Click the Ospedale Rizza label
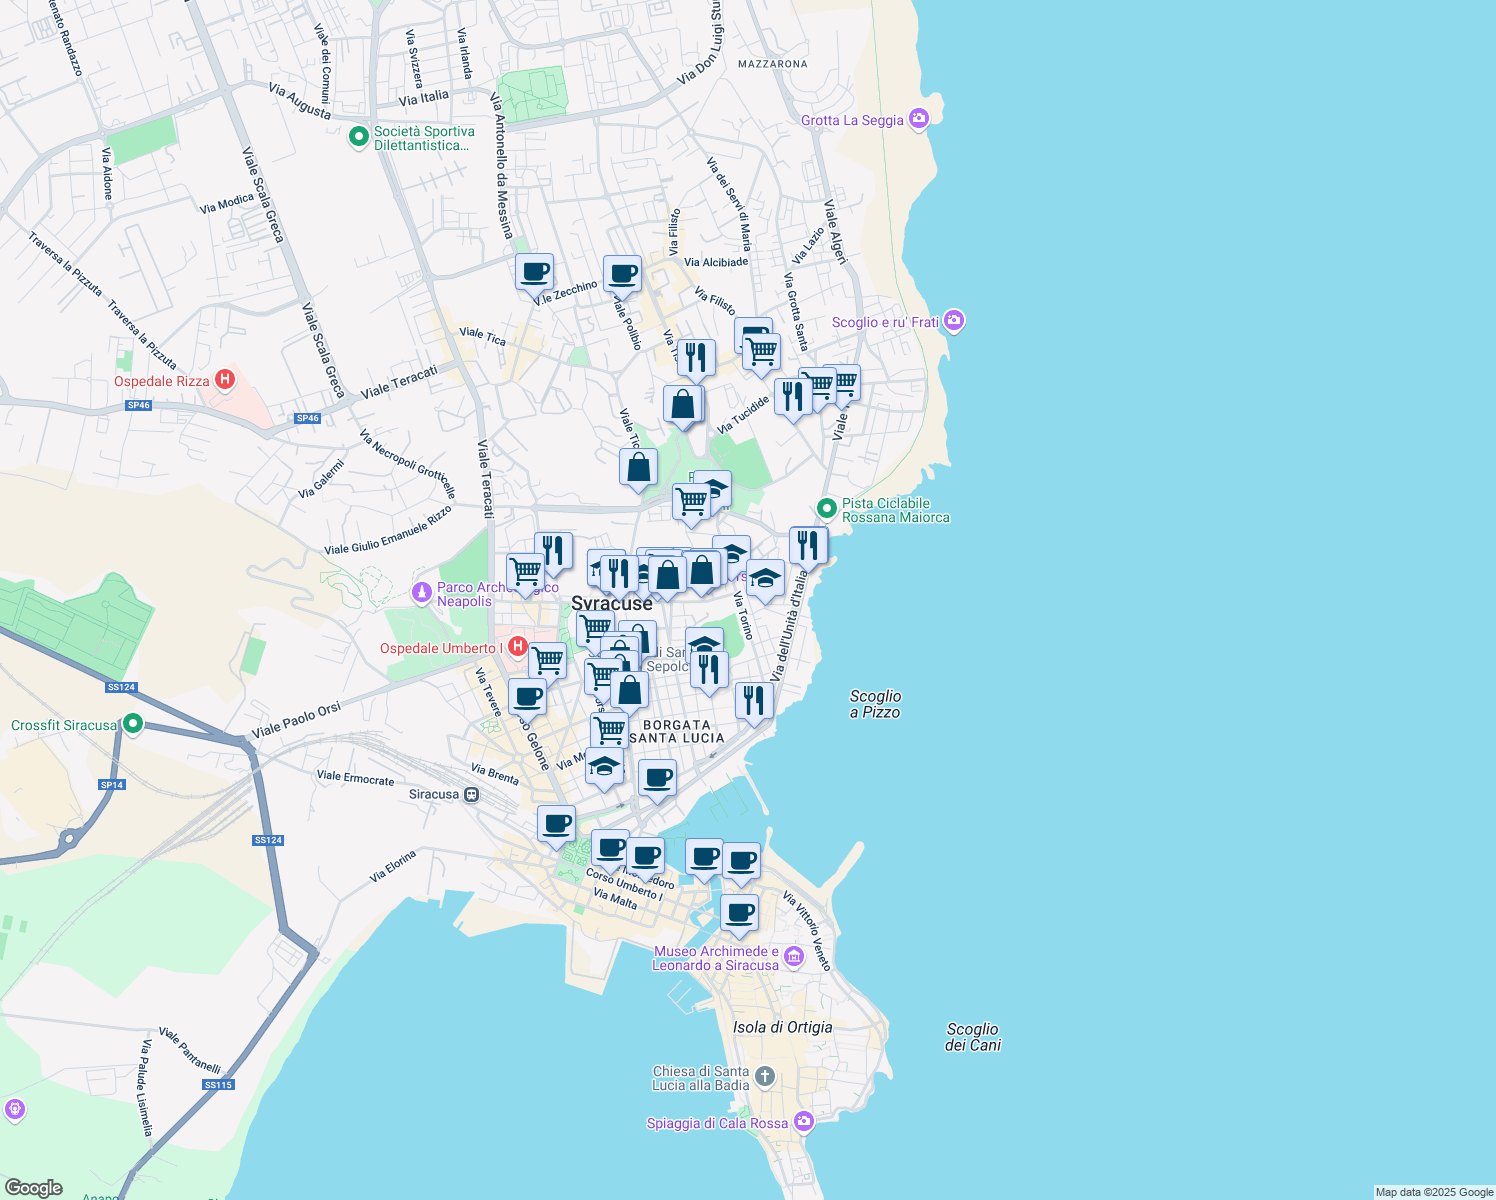The image size is (1496, 1200). pos(162,381)
